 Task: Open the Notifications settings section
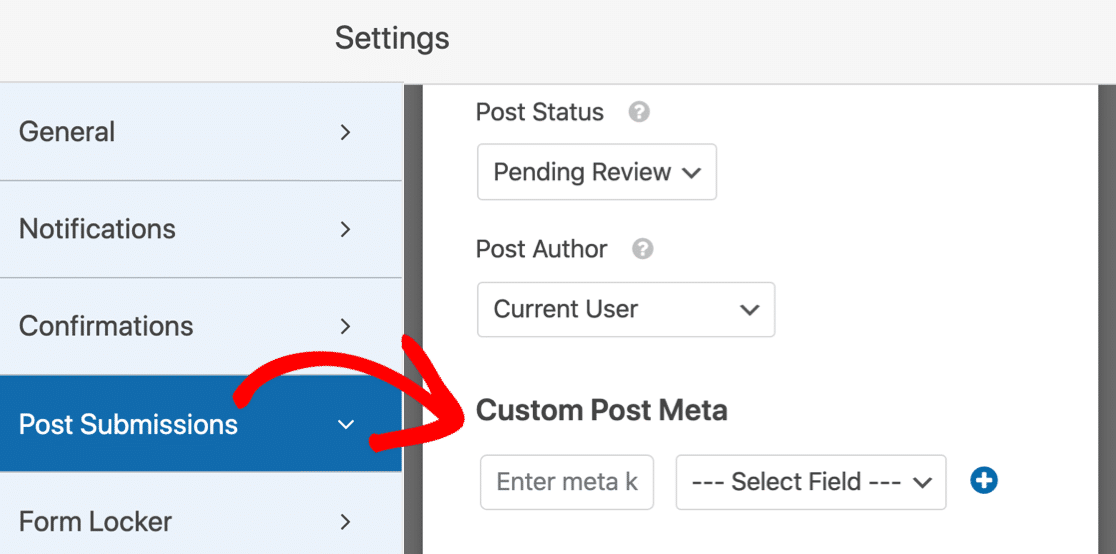[x=201, y=229]
